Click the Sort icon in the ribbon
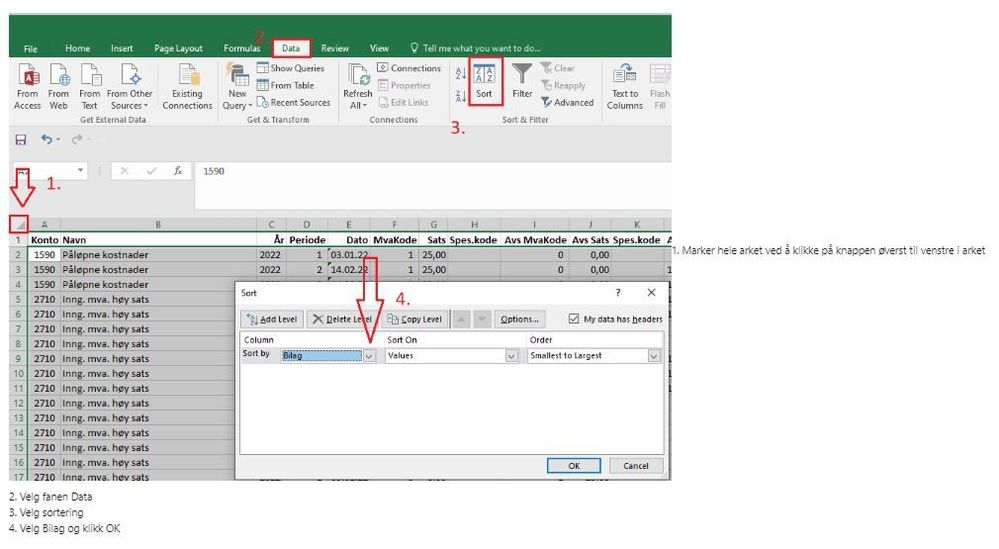Image resolution: width=999 pixels, height=549 pixels. [x=484, y=75]
